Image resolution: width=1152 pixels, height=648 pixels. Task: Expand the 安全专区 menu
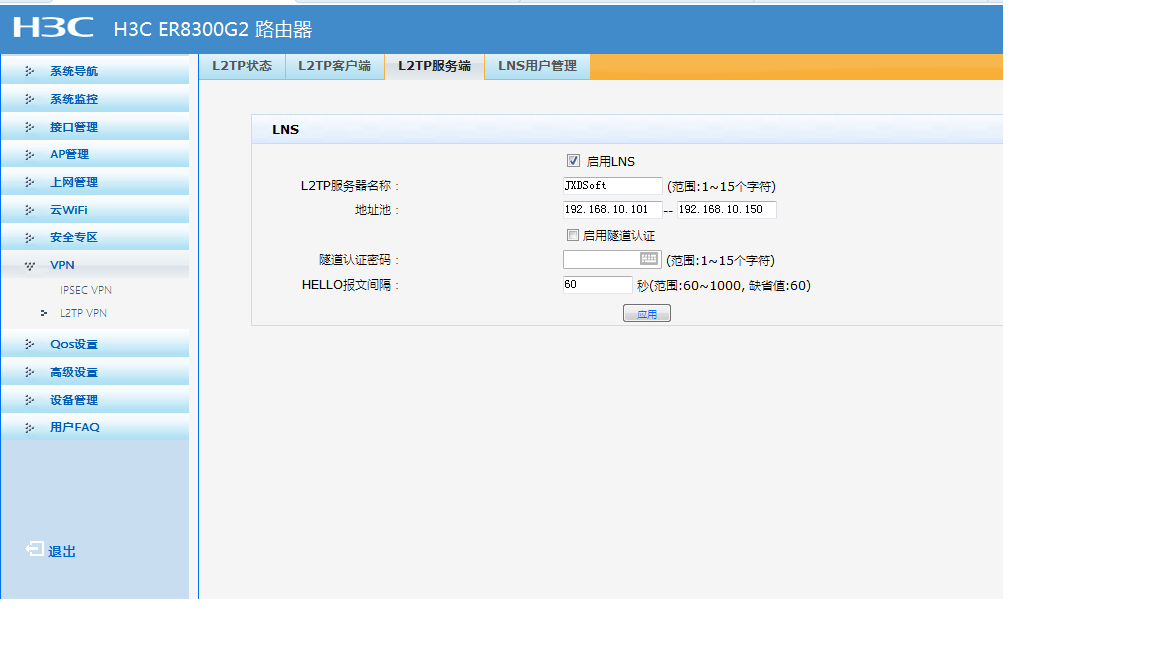click(x=95, y=237)
